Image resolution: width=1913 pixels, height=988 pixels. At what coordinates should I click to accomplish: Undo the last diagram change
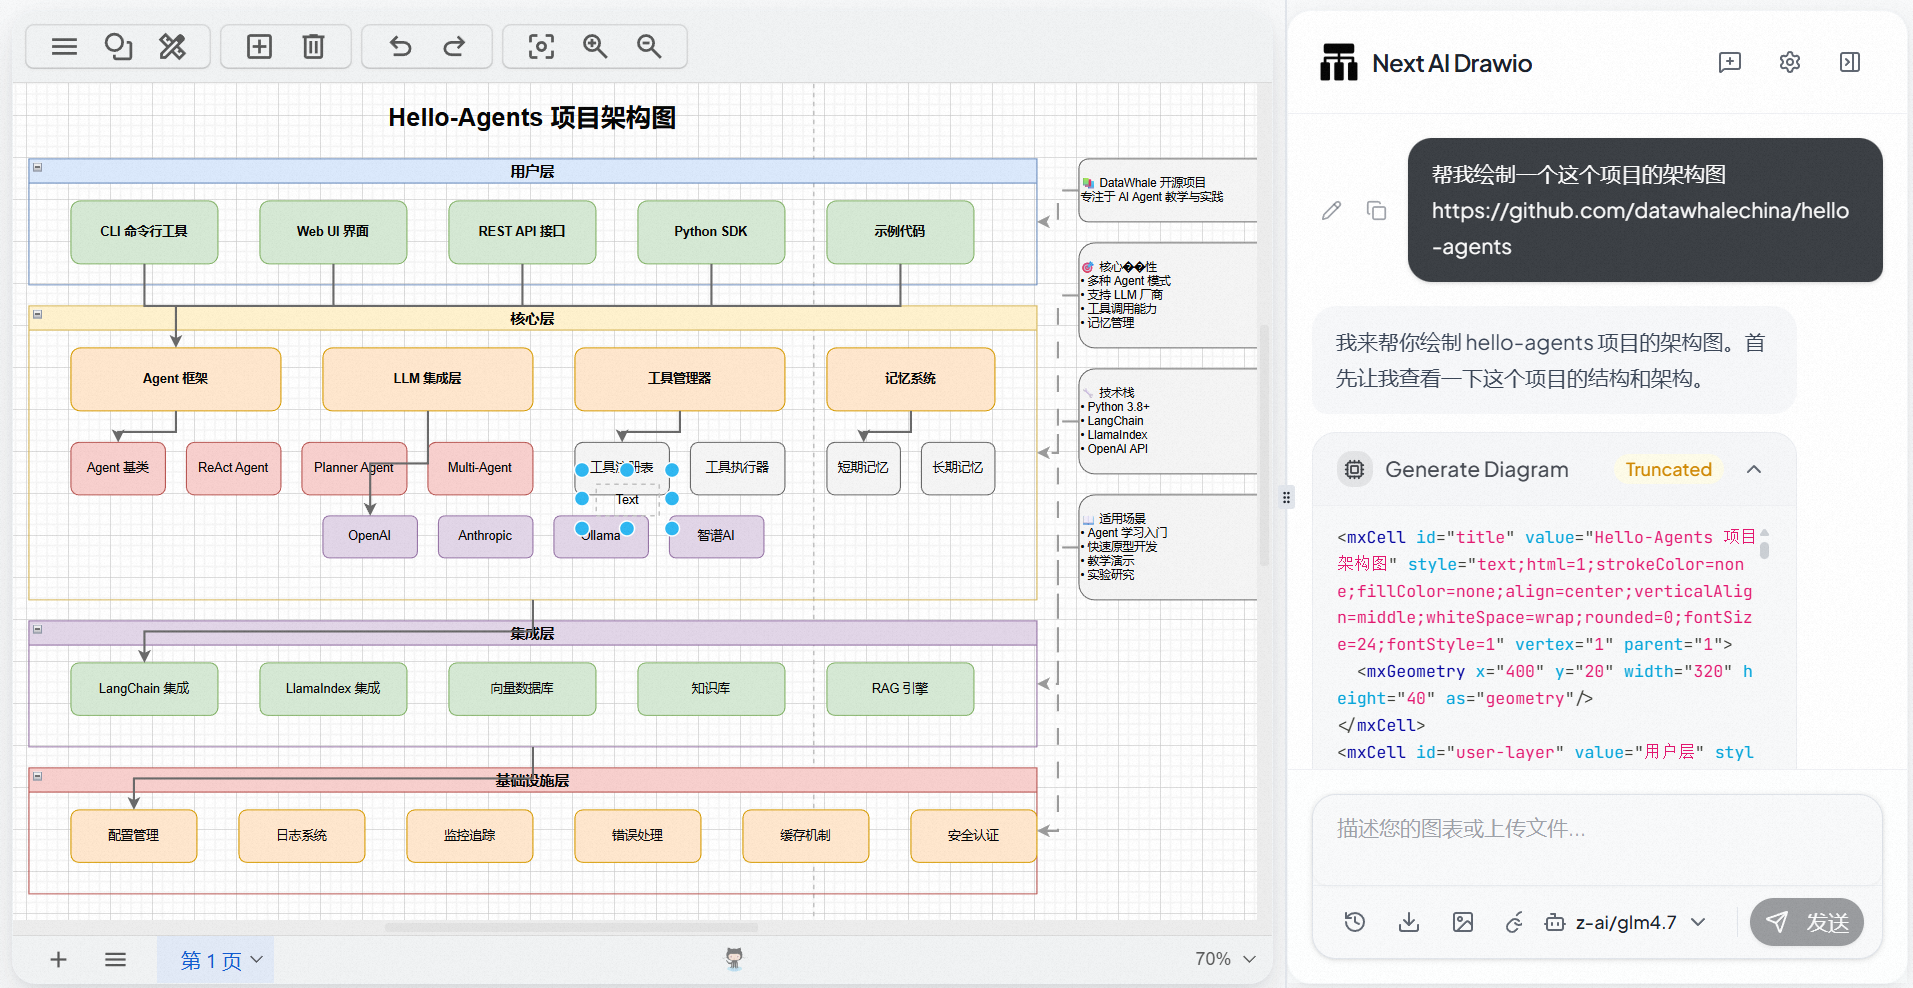[x=400, y=47]
